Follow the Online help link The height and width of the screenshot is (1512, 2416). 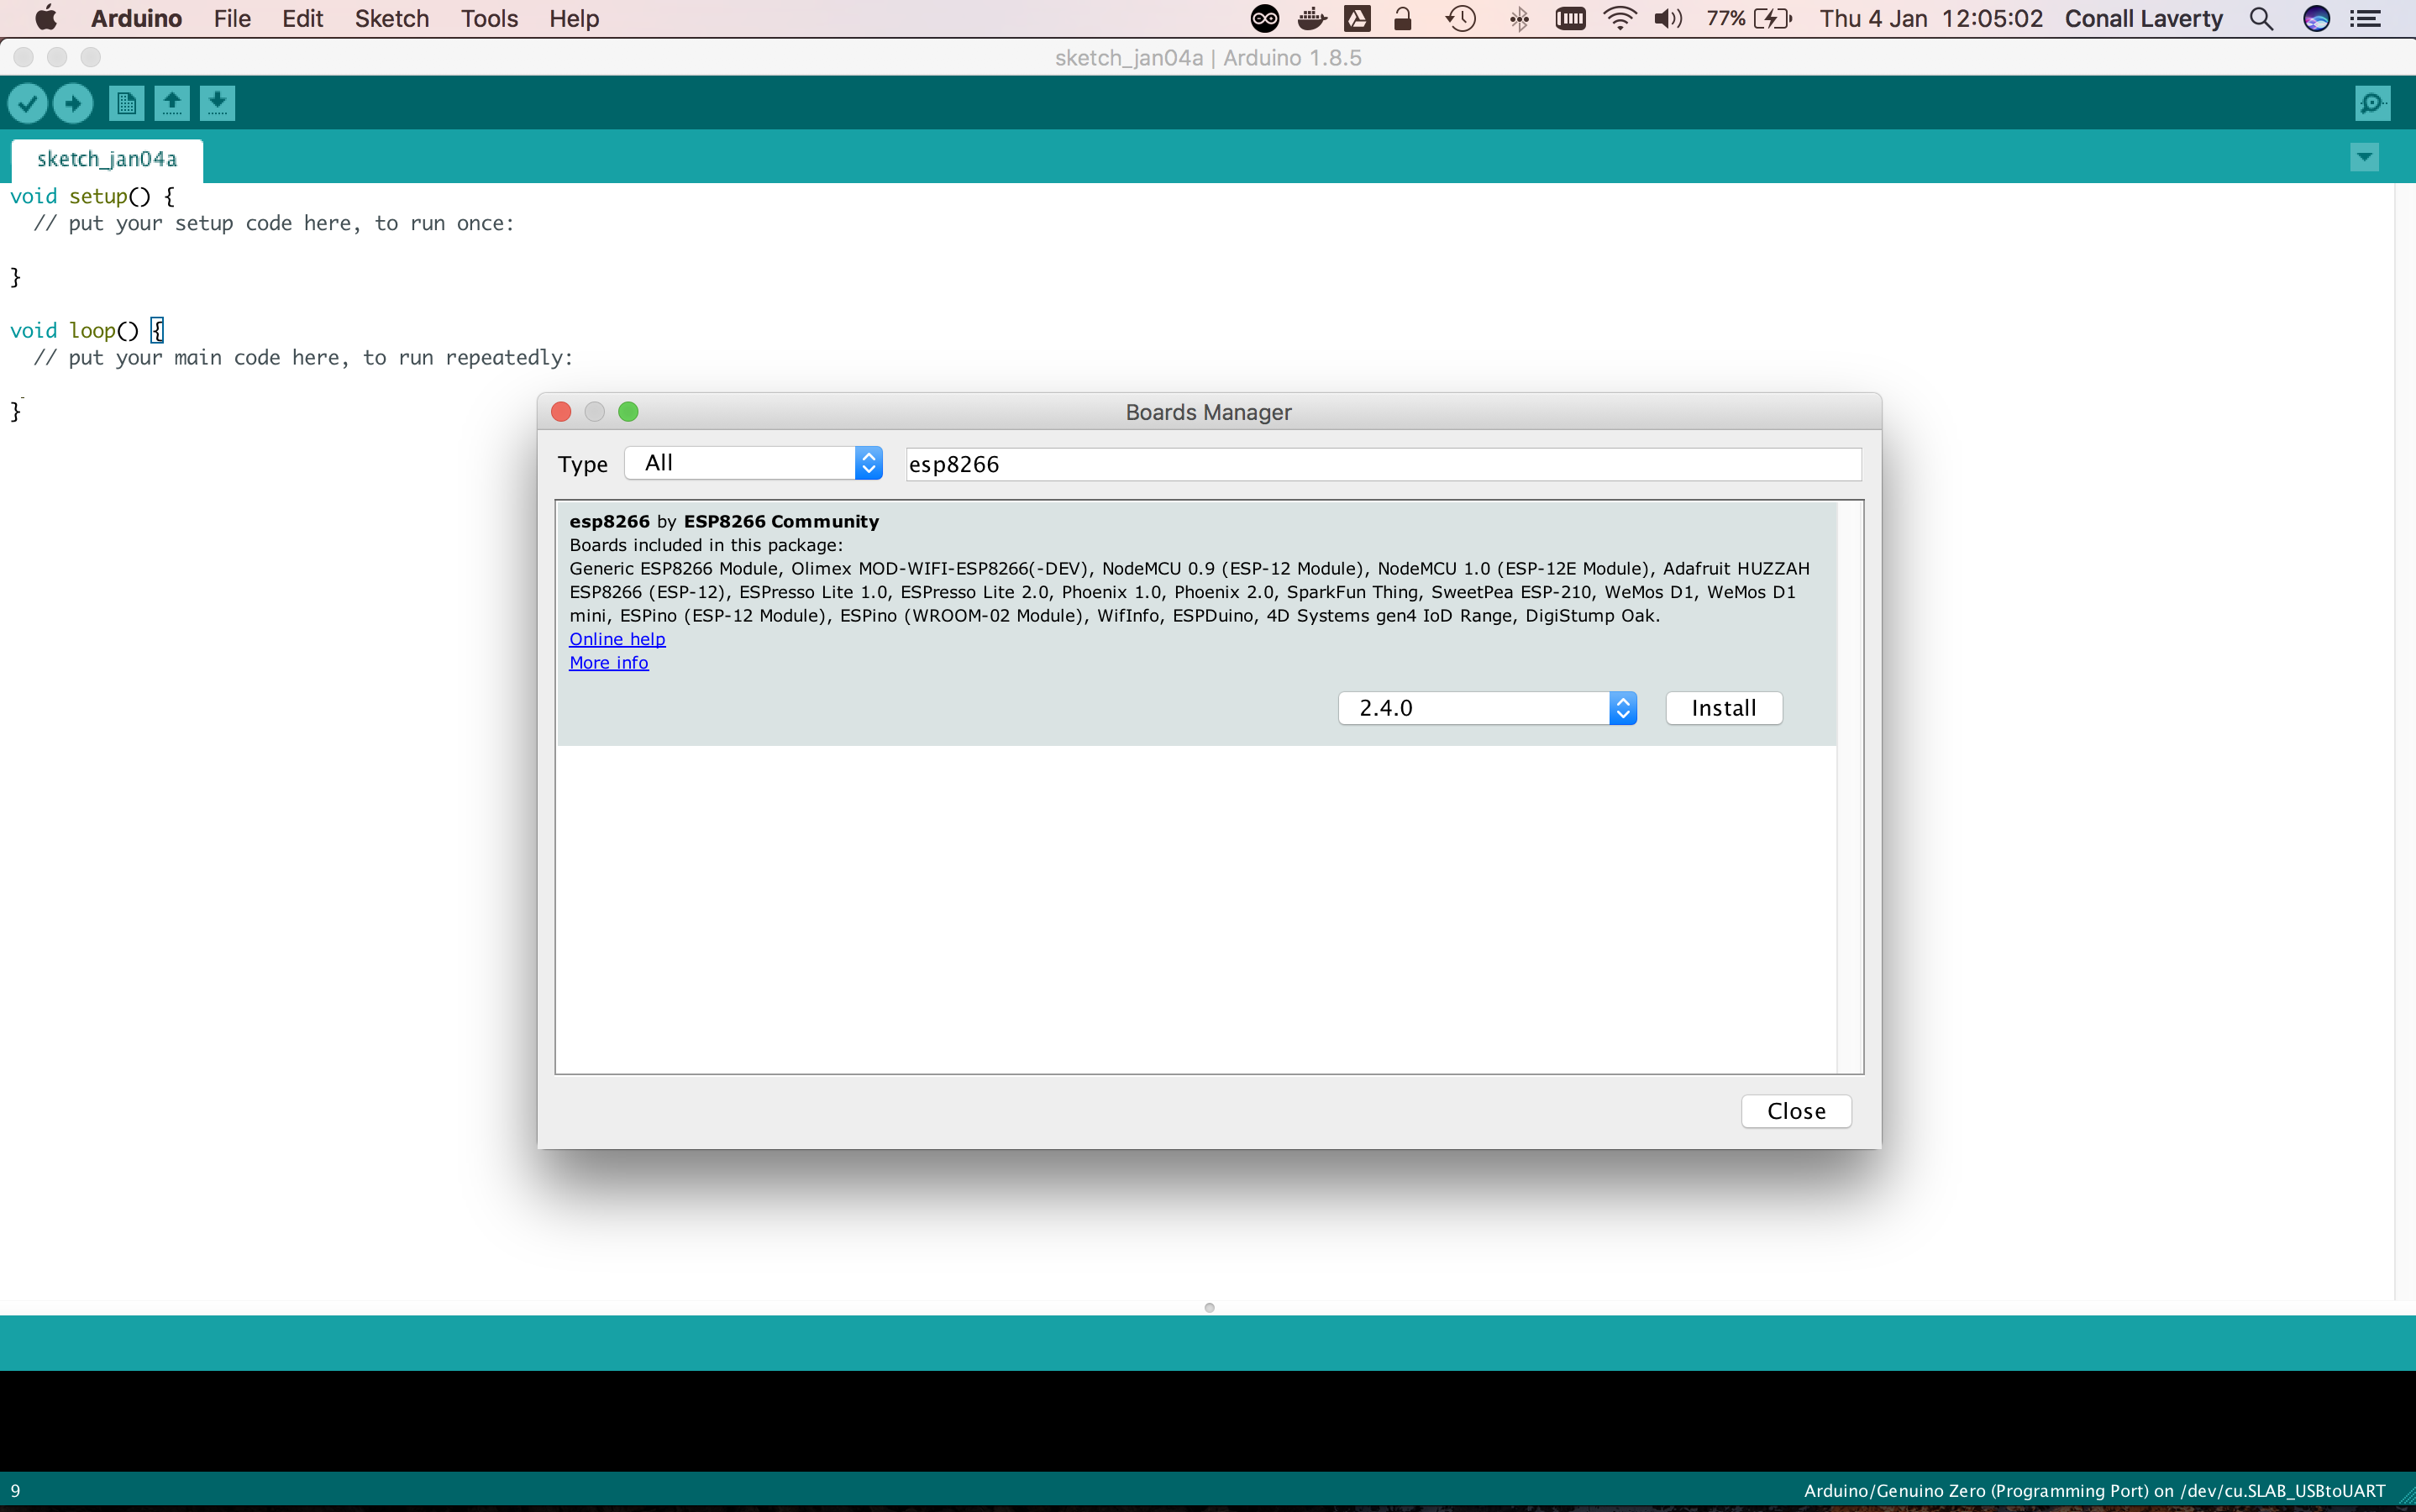click(x=617, y=639)
